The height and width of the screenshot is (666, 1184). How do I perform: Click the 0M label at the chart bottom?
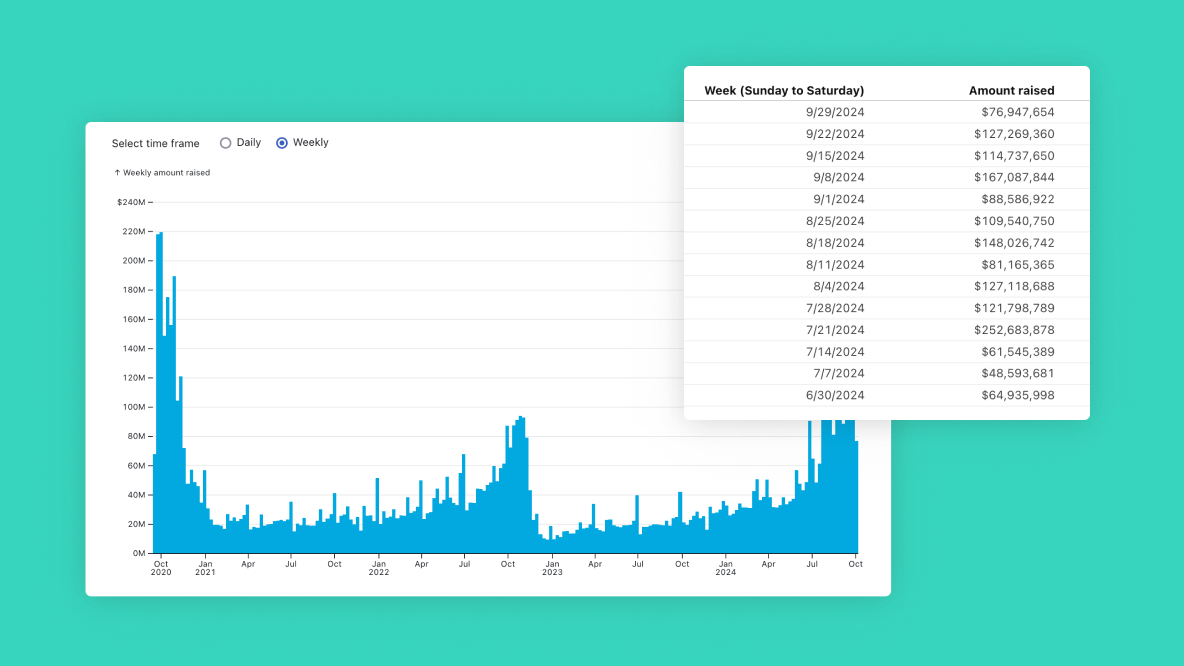click(x=137, y=553)
